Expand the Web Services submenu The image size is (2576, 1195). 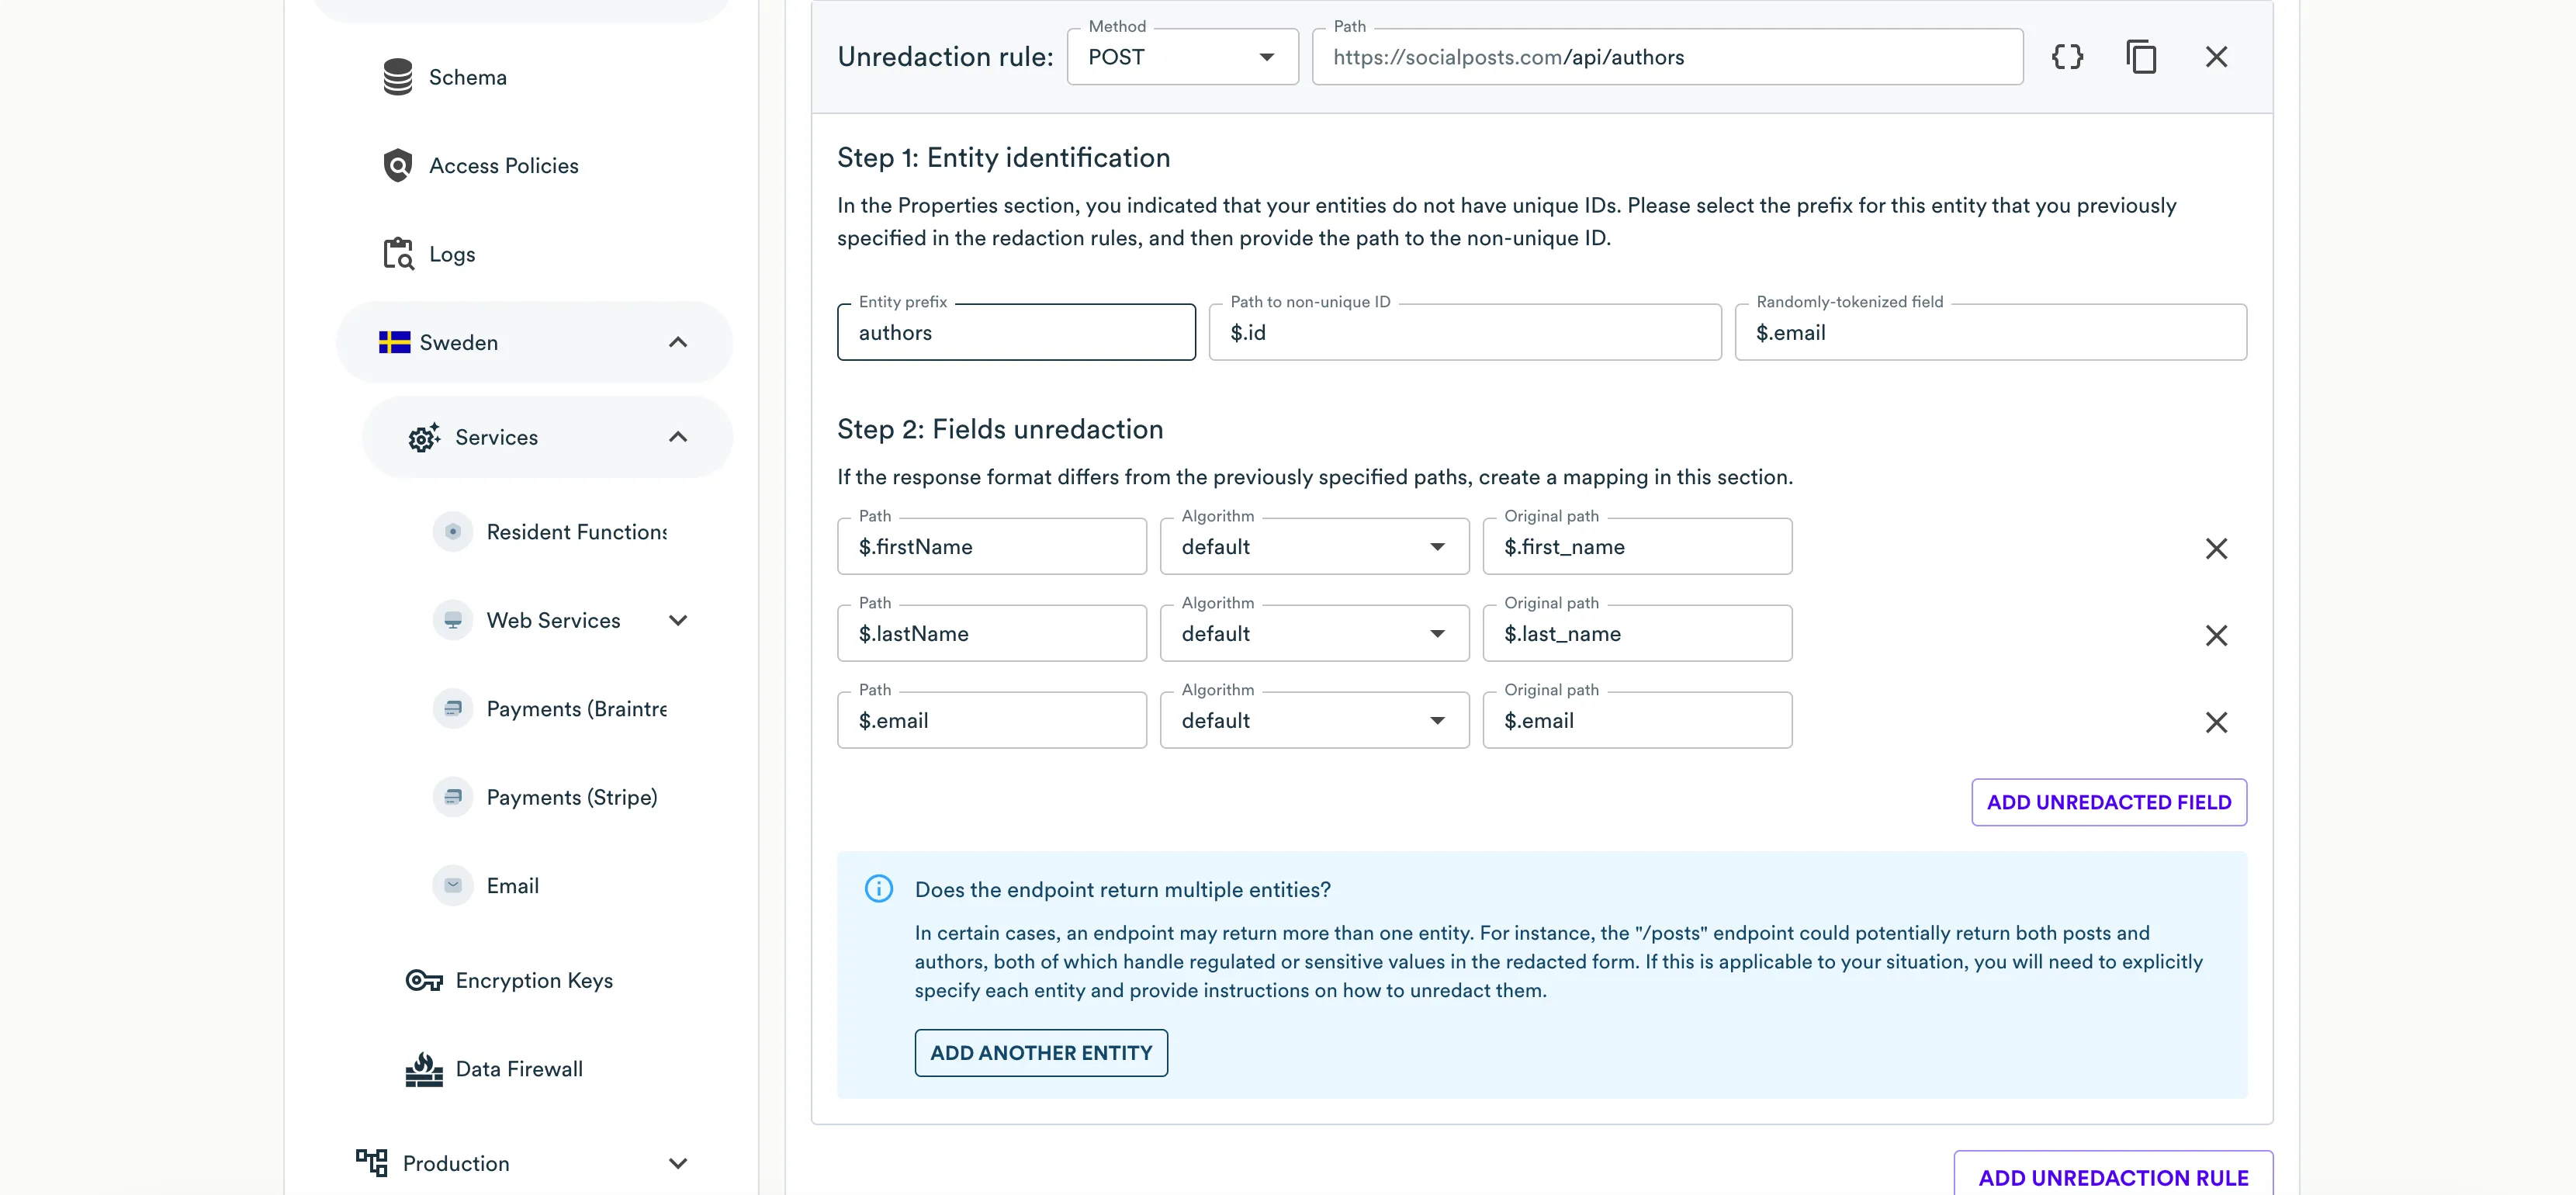point(677,621)
